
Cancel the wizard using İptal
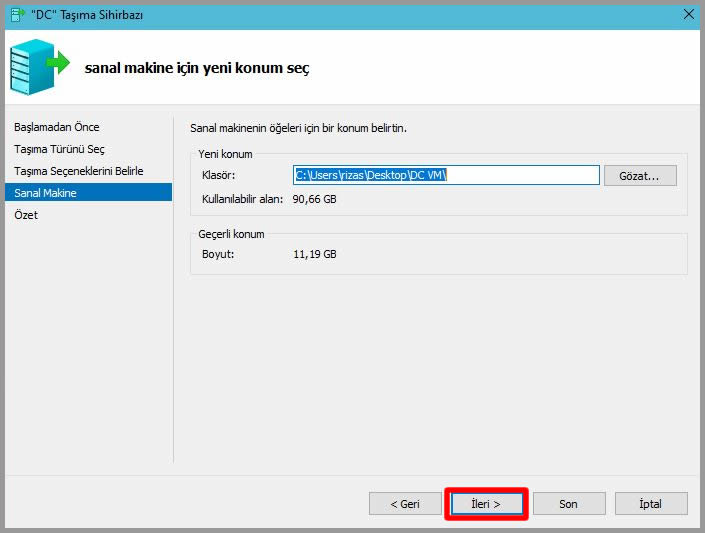tap(651, 504)
